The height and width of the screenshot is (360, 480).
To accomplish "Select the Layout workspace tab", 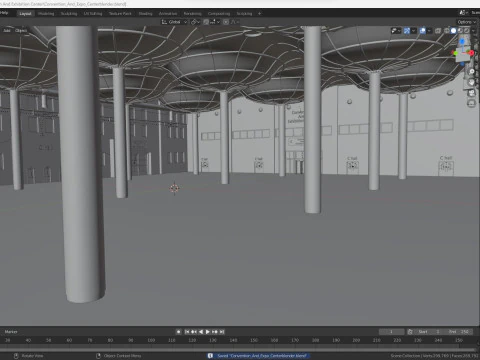I will pos(25,14).
